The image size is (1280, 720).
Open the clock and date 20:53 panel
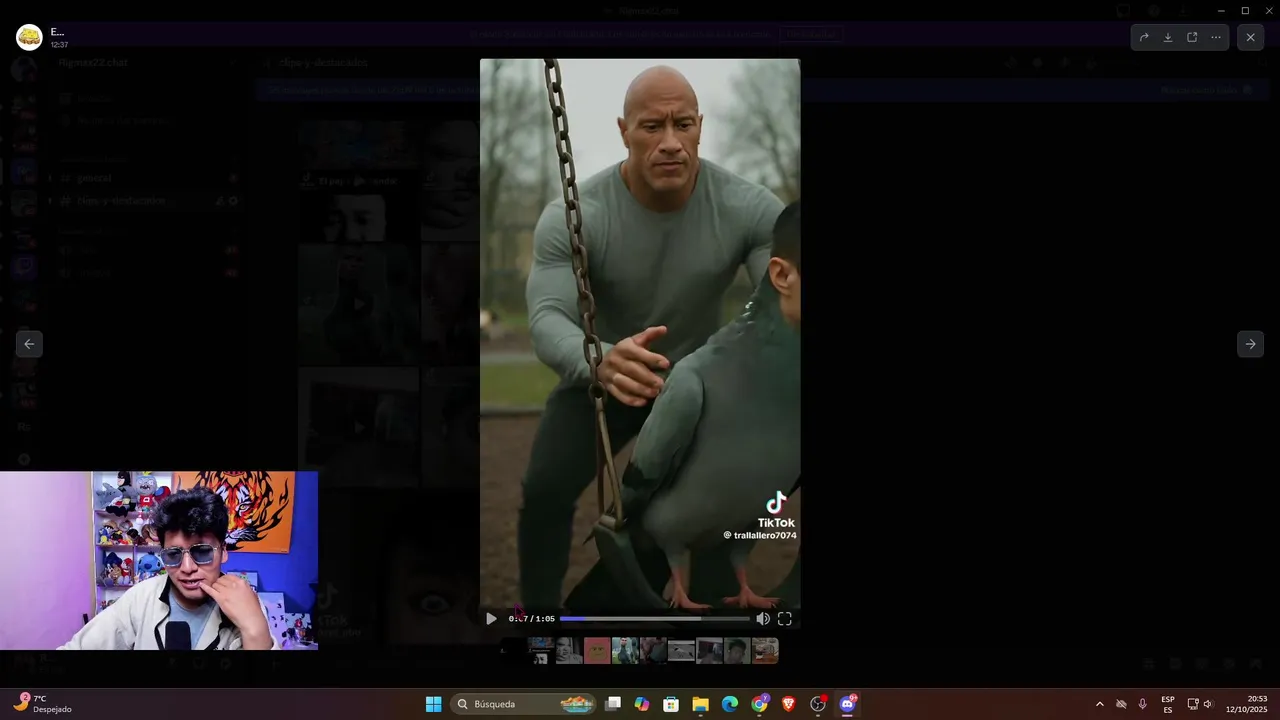click(x=1247, y=704)
